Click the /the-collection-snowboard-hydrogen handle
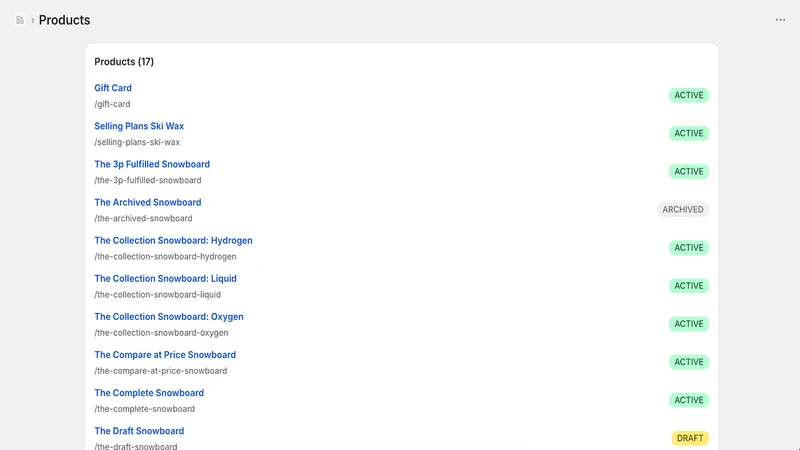Viewport: 800px width, 450px height. pos(165,257)
